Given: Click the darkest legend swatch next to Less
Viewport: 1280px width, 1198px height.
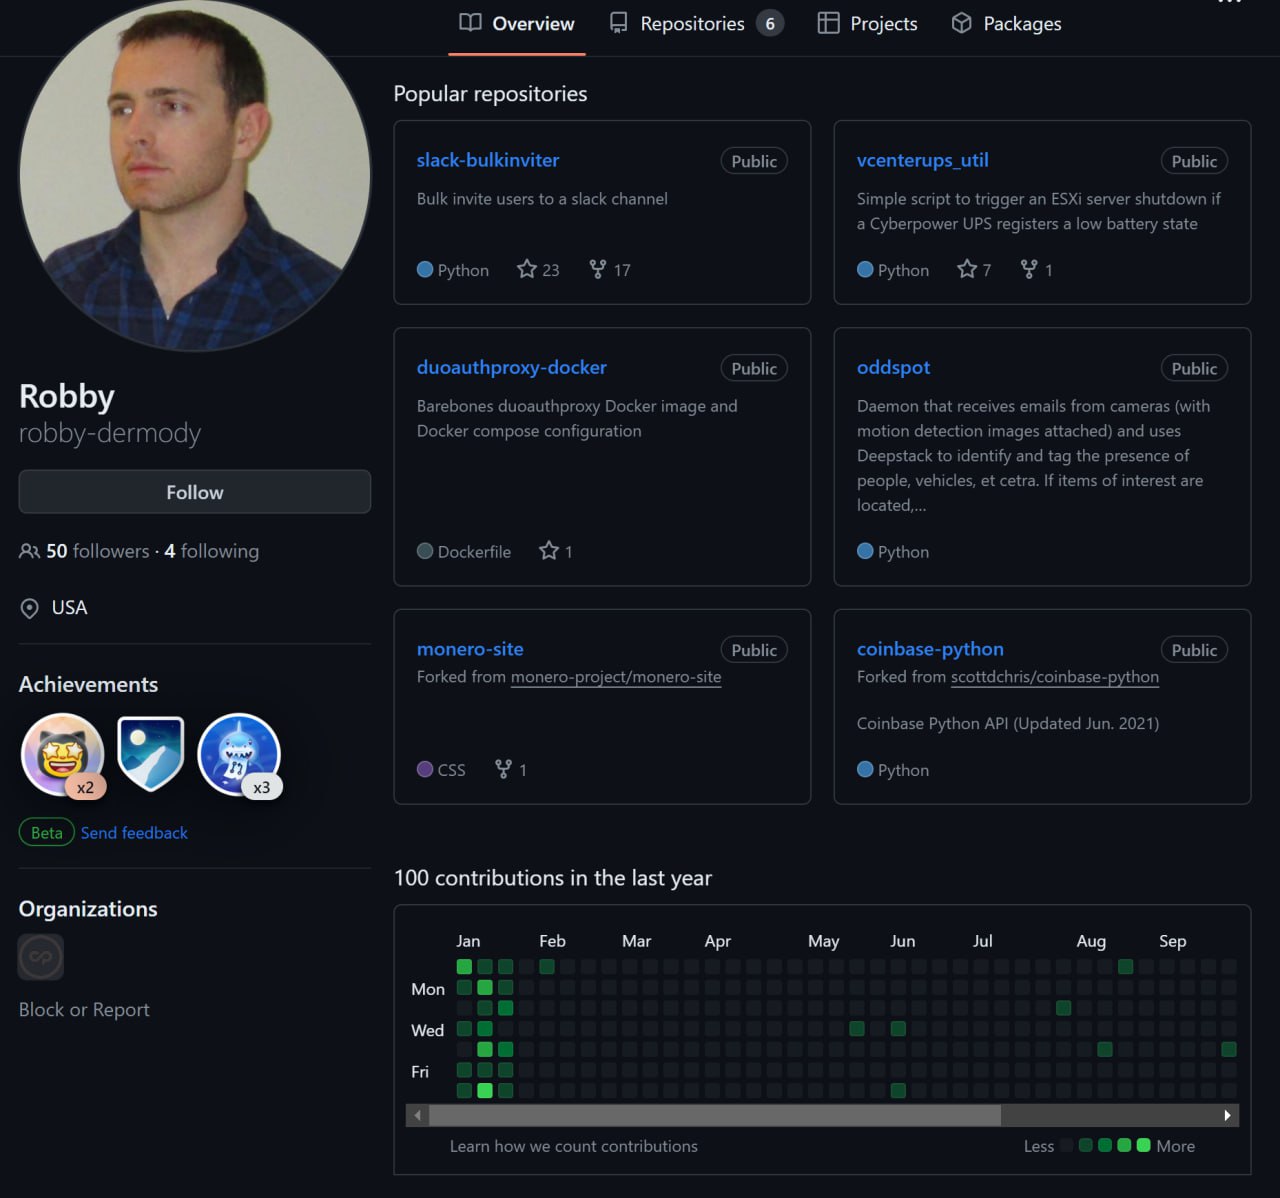Looking at the screenshot, I should click(1066, 1146).
